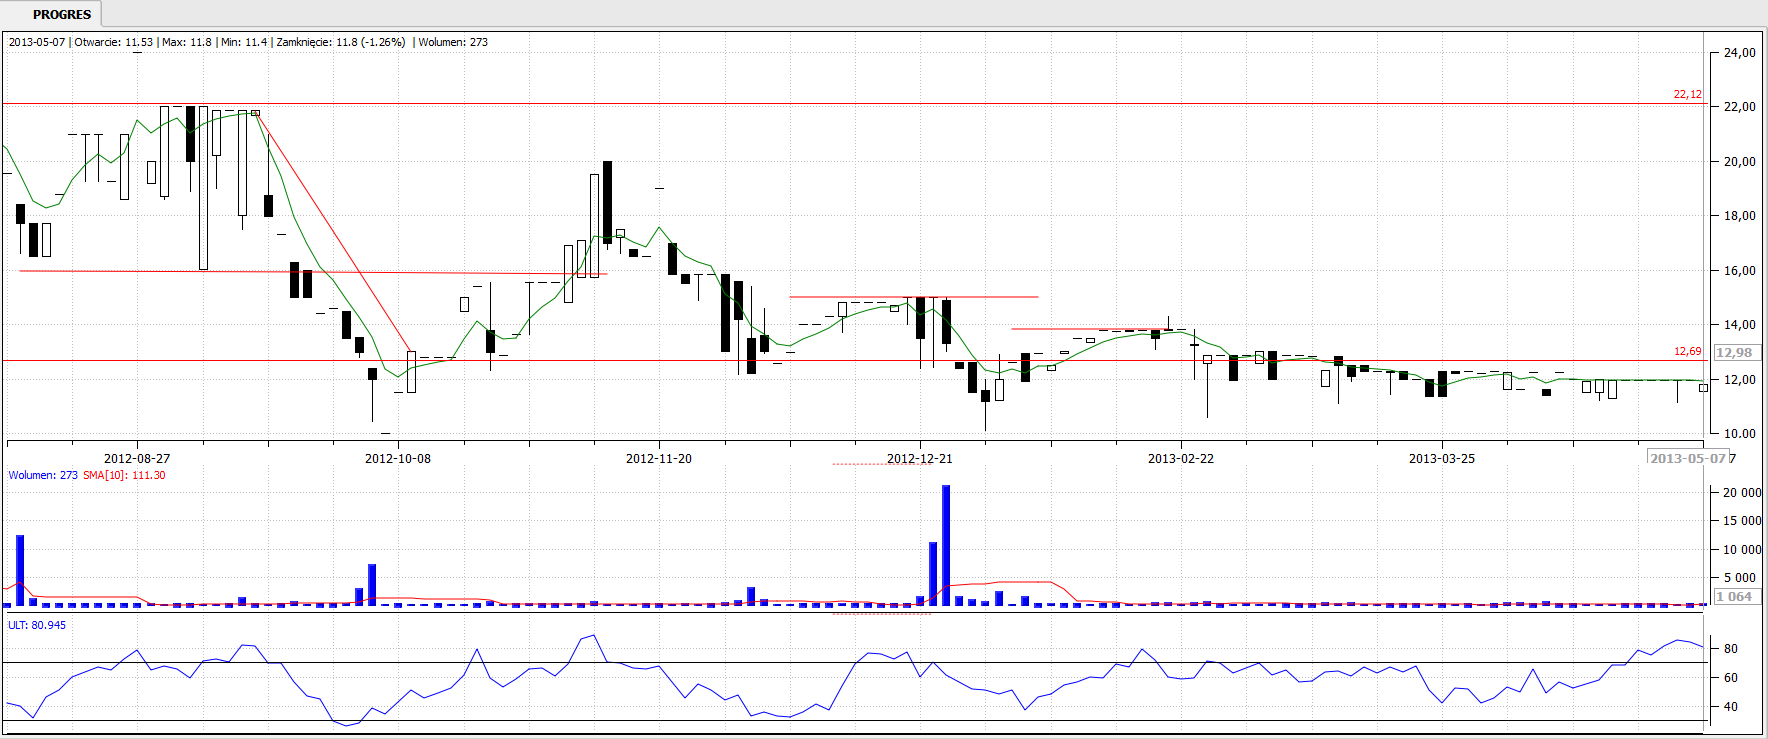The height and width of the screenshot is (739, 1768).
Task: Click the Volumen: 273 indicator label
Action: (x=43, y=475)
